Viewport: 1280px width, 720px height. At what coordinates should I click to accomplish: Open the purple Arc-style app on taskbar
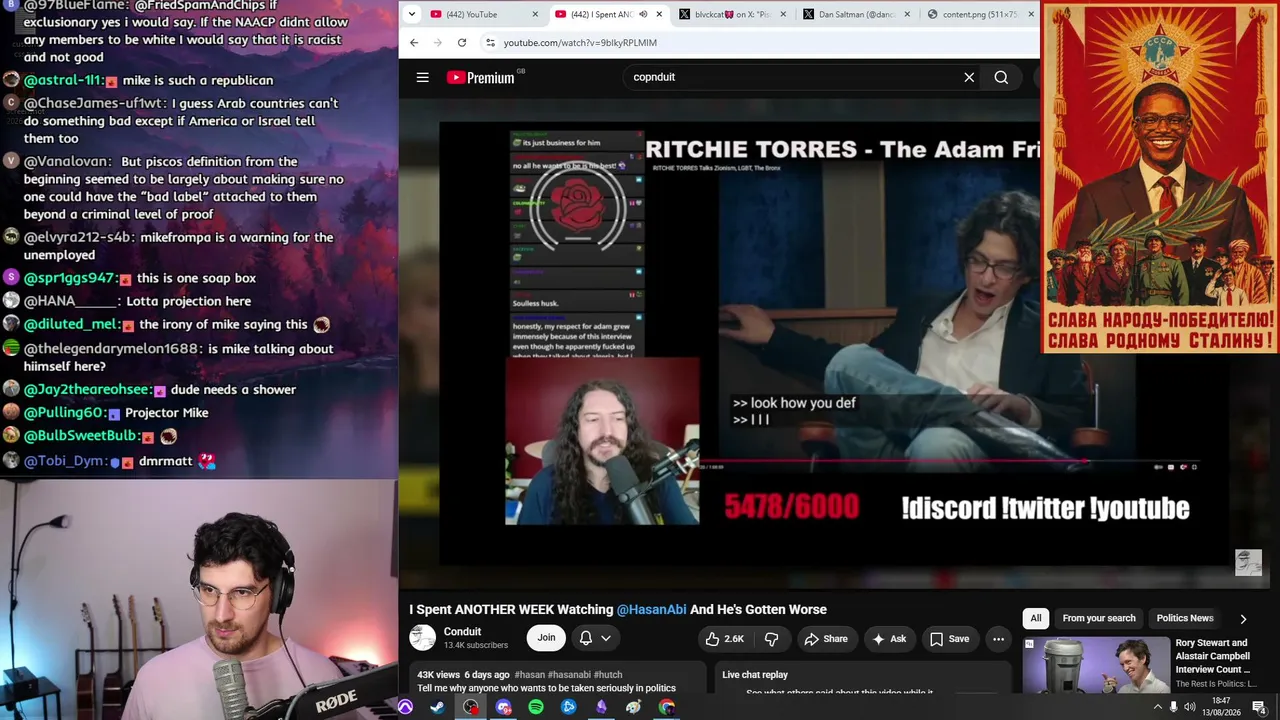pyautogui.click(x=405, y=707)
